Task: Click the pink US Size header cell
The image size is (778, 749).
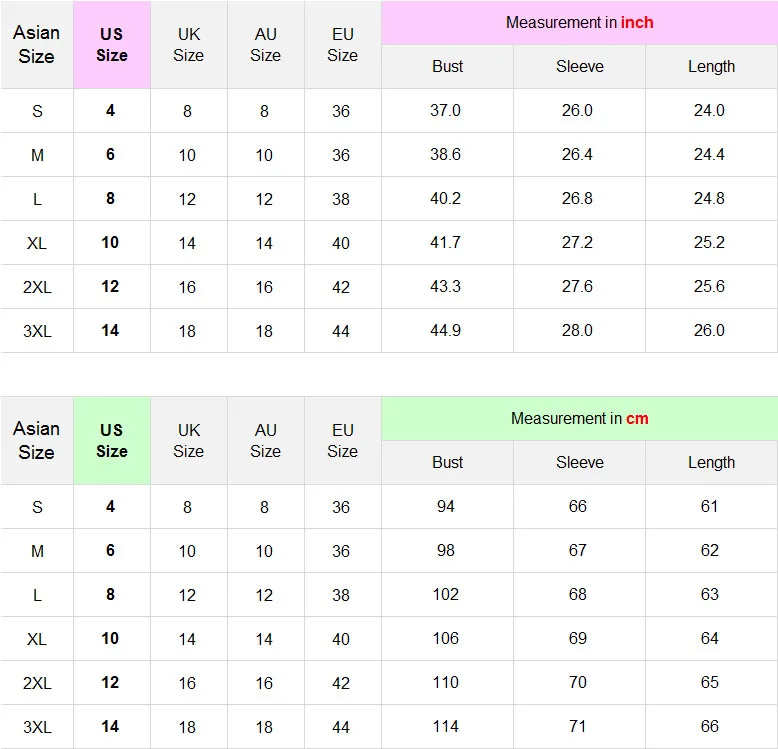Action: (x=112, y=45)
